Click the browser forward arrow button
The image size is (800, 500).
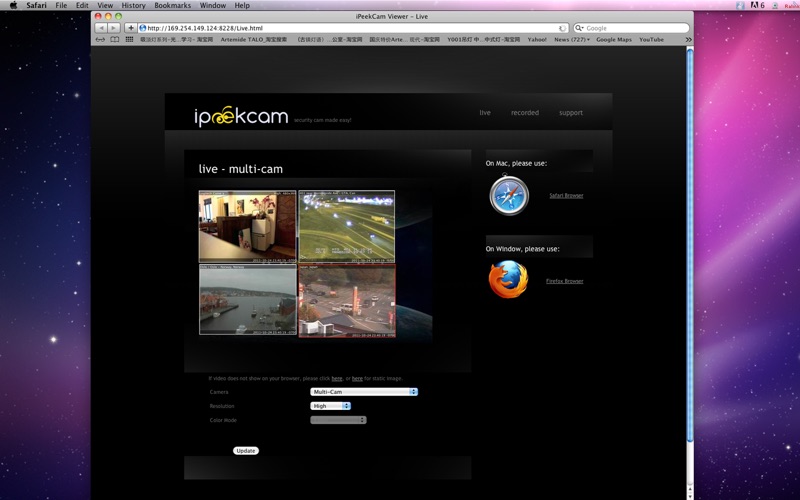113,28
